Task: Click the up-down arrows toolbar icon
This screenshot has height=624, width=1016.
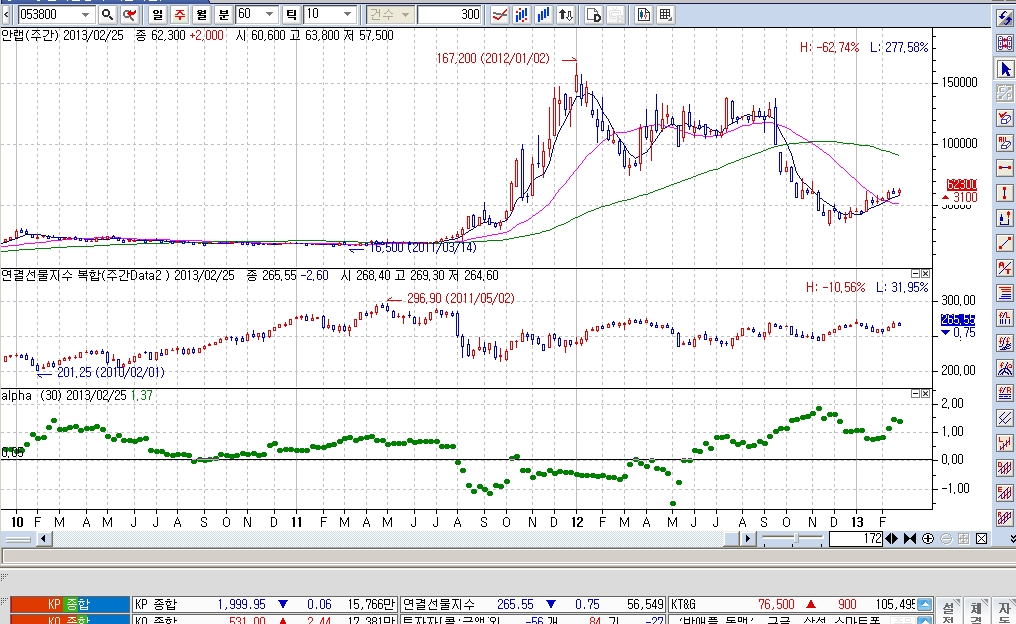Action: [566, 14]
